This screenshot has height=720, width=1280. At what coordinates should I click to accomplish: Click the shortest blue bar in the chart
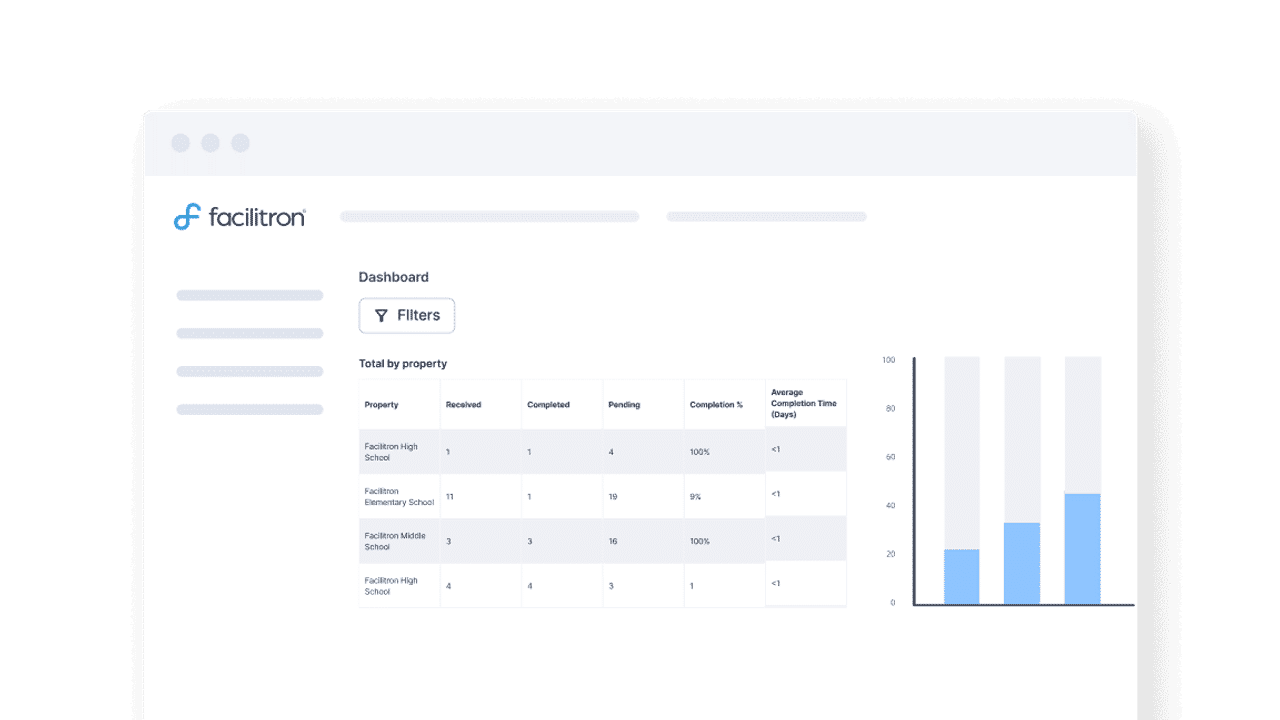[x=962, y=576]
